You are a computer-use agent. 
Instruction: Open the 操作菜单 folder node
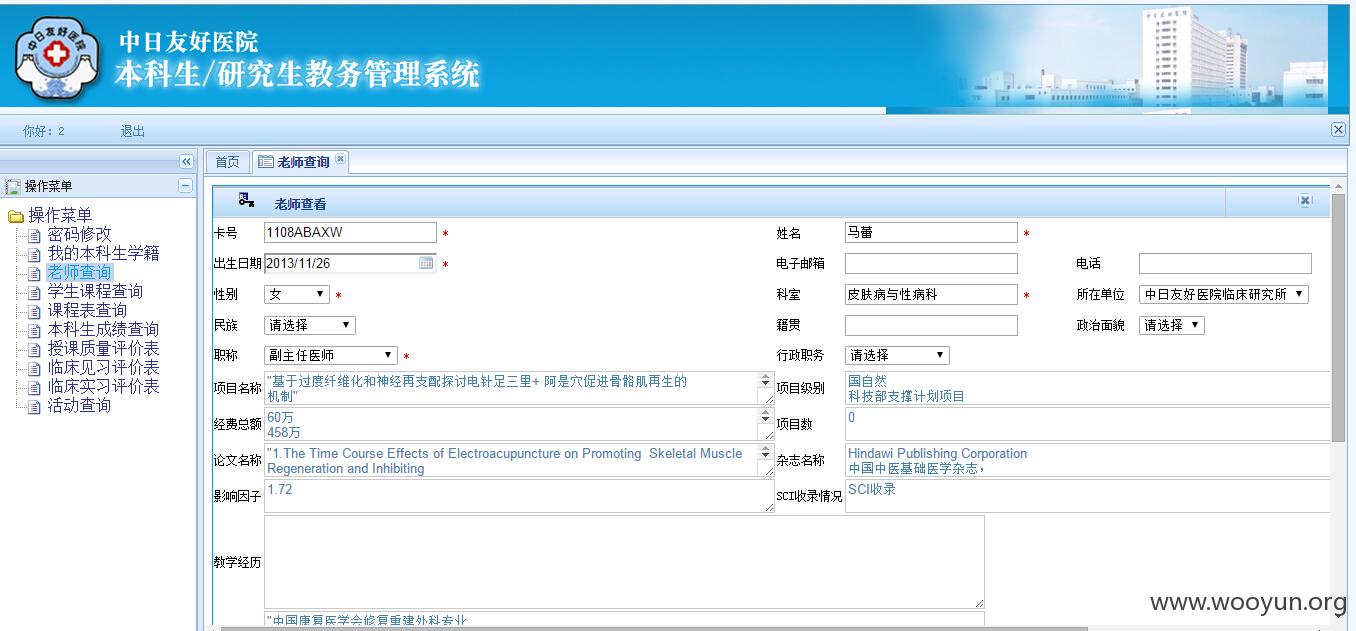tap(60, 215)
